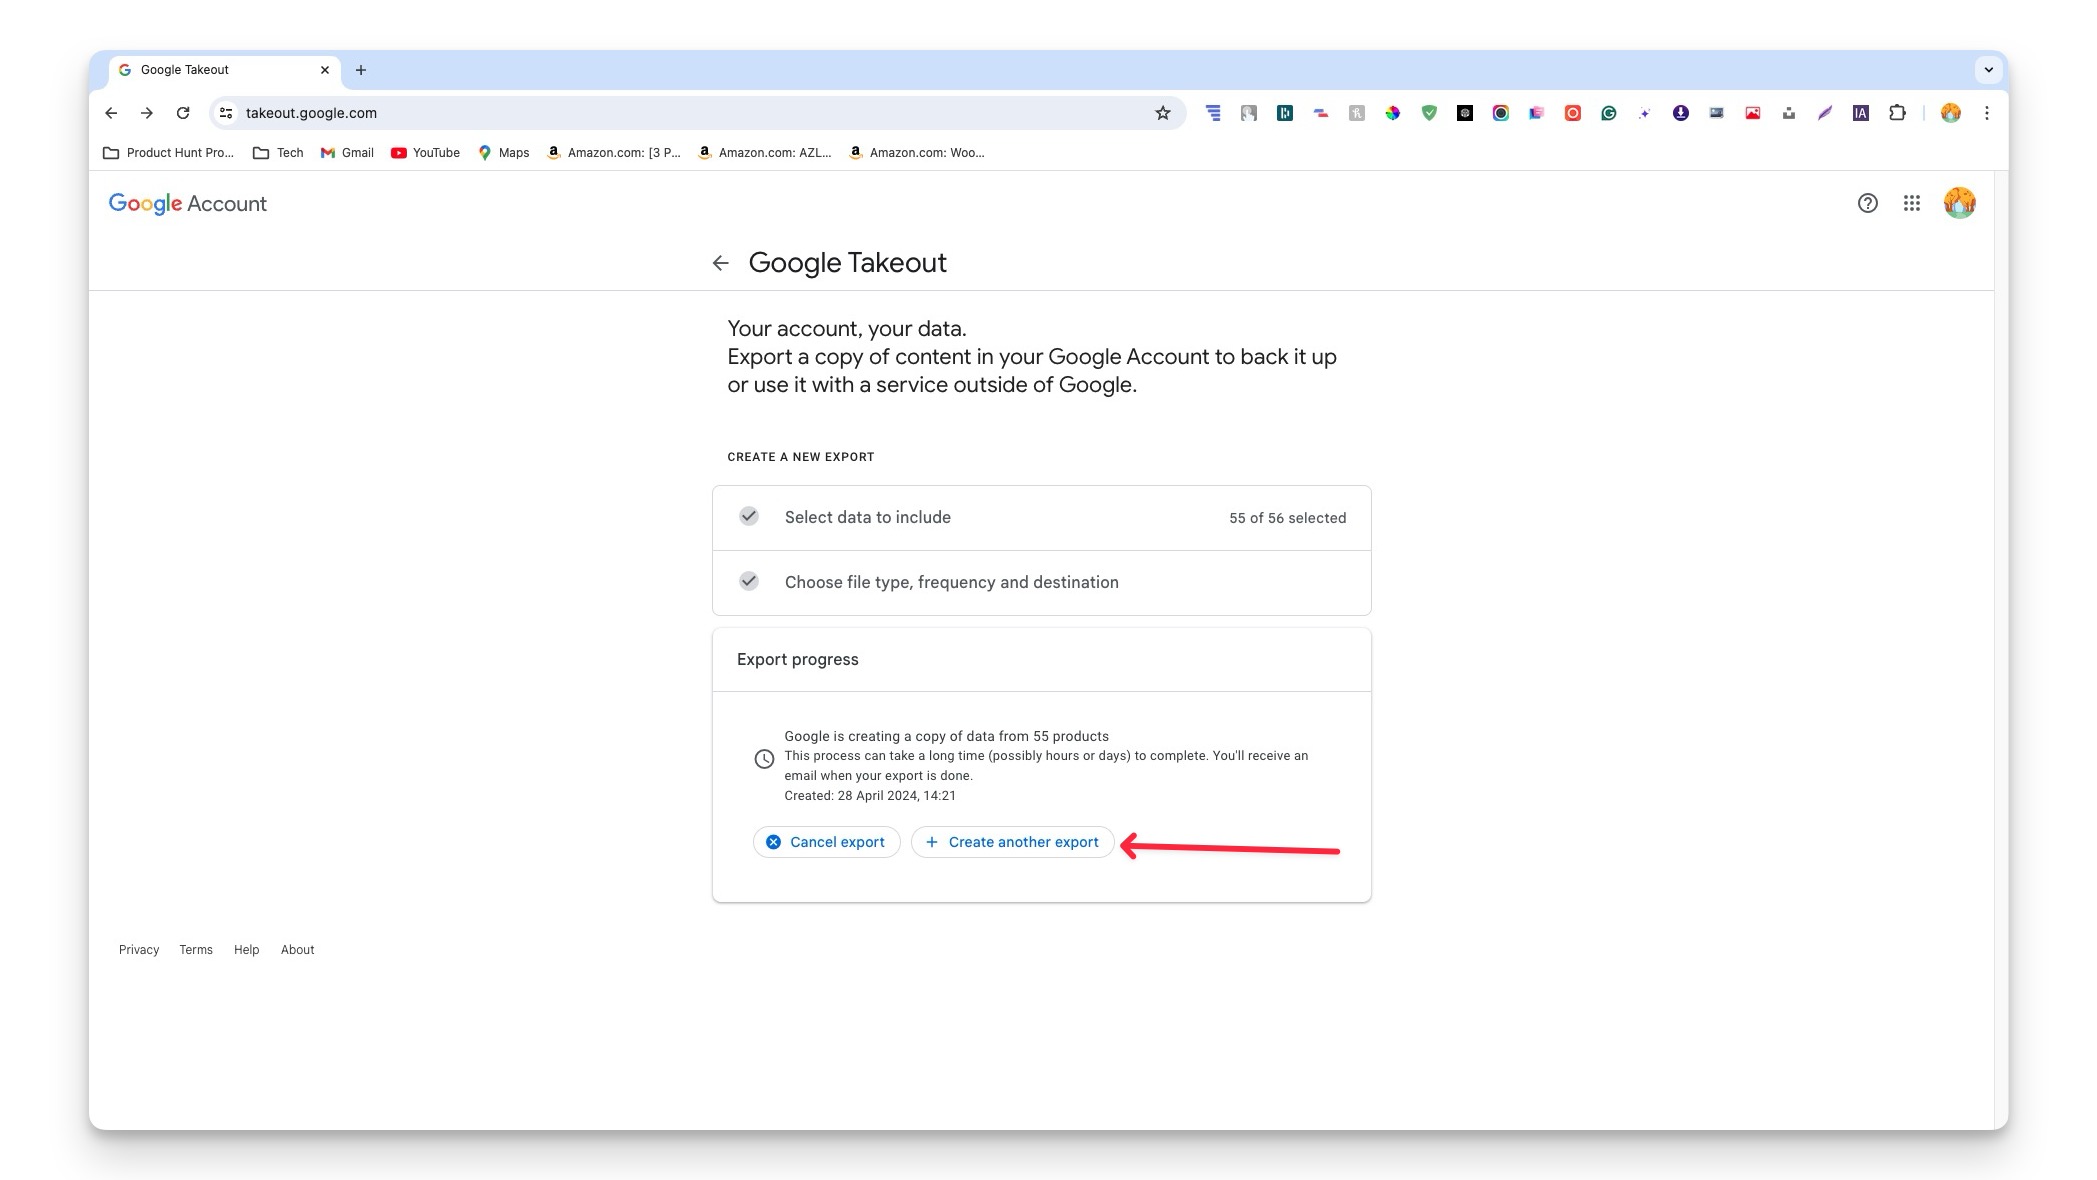Go forward using browser forward arrow
Viewport: 2097px width, 1180px height.
147,113
